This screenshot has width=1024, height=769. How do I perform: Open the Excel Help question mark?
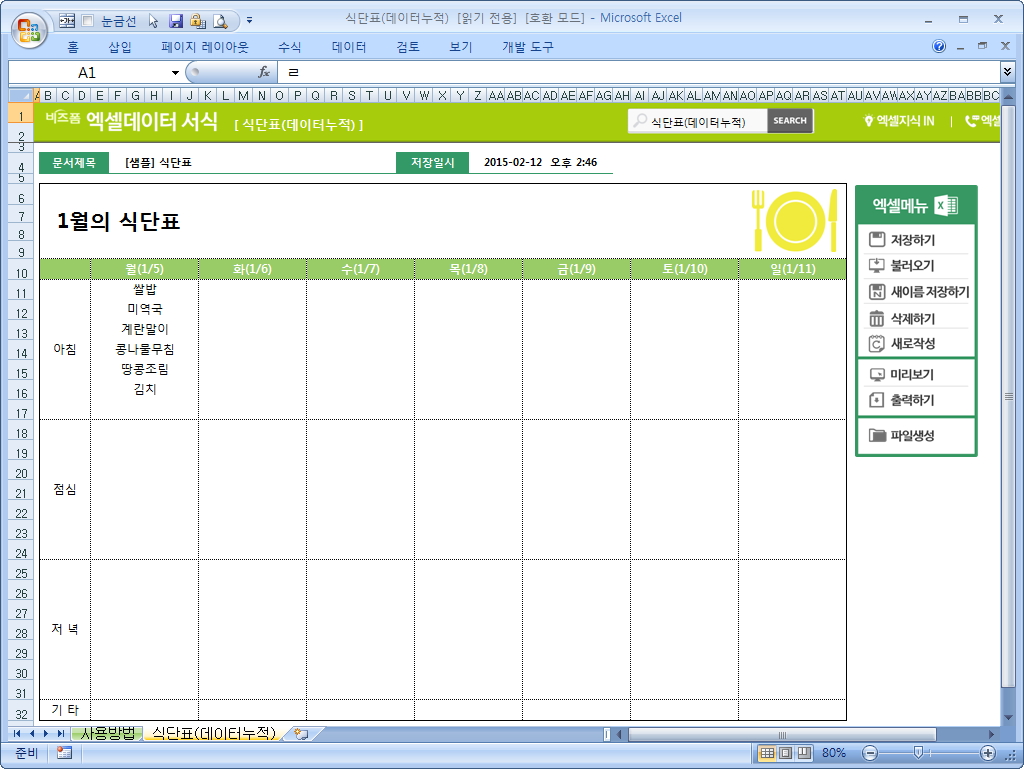(939, 47)
